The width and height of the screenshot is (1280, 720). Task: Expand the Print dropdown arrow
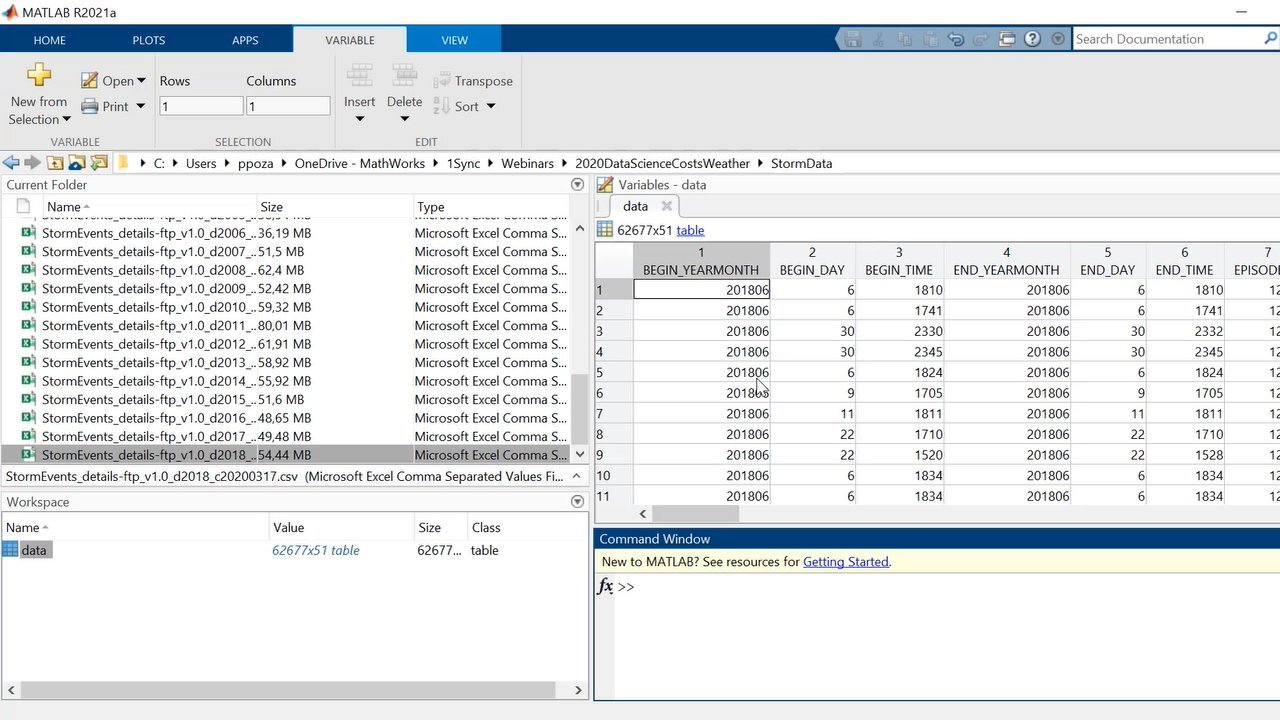click(140, 106)
